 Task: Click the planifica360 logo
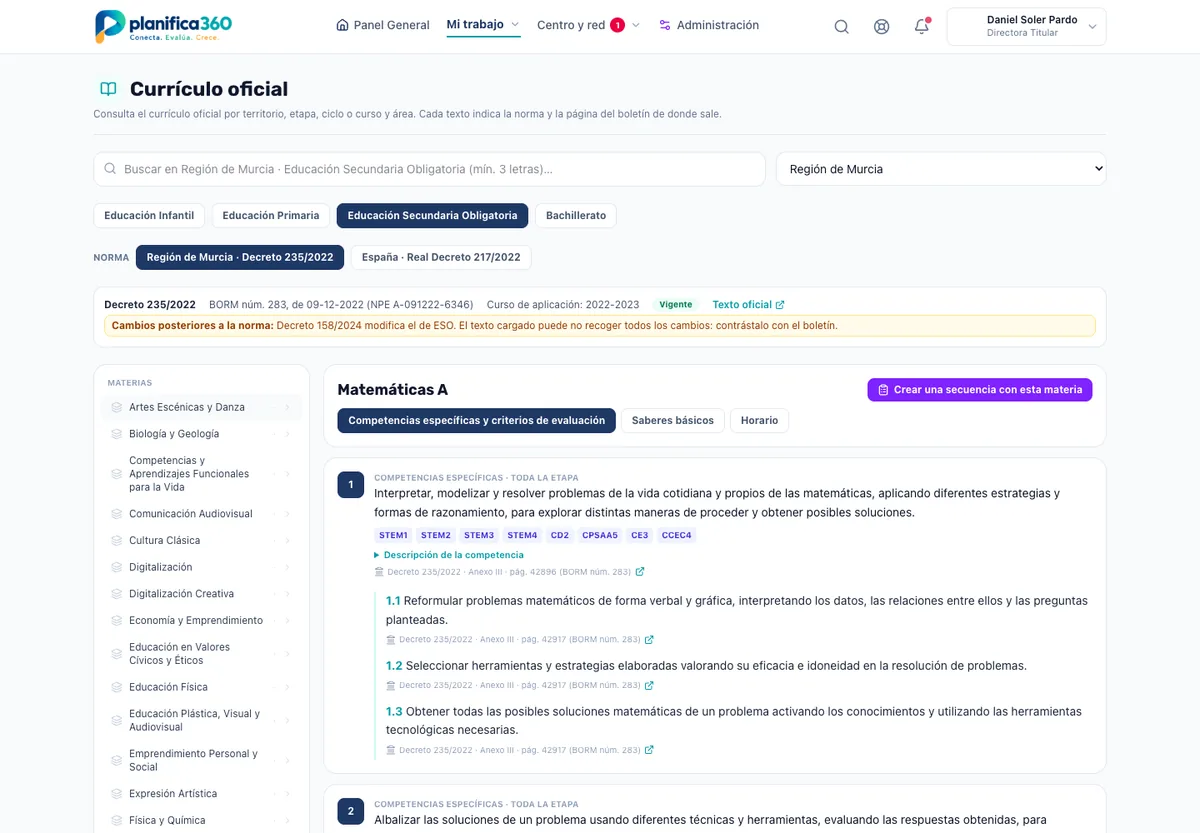point(164,26)
